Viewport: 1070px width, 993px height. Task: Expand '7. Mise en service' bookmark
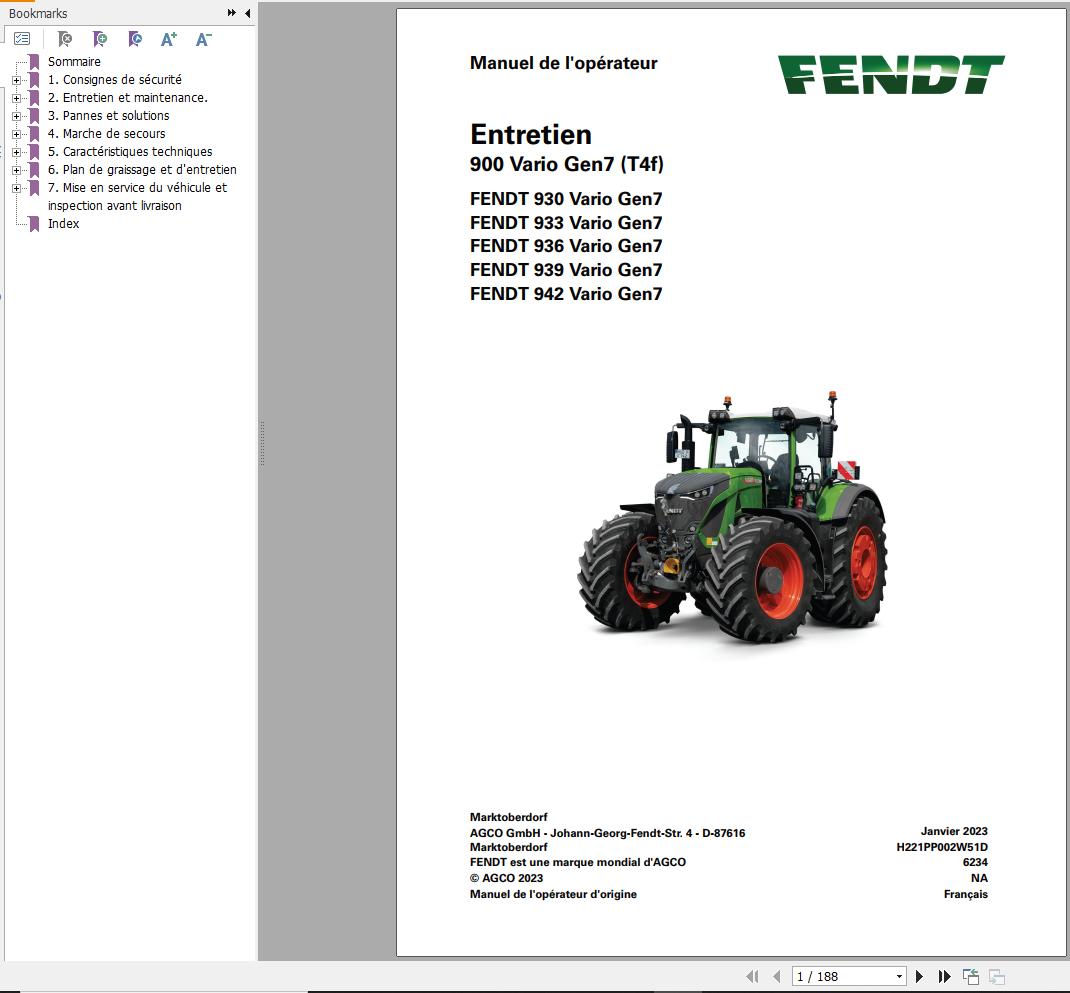pyautogui.click(x=16, y=188)
